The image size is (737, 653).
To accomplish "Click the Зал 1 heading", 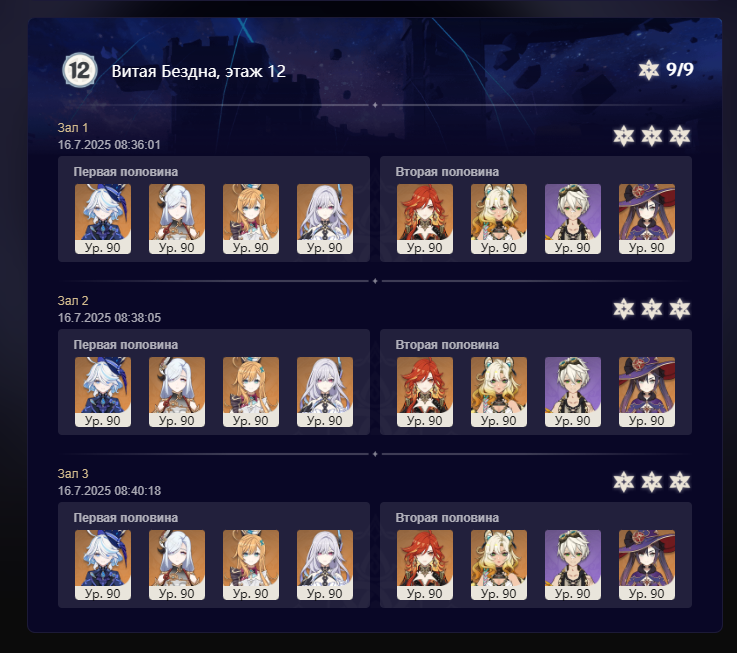I will tap(73, 128).
